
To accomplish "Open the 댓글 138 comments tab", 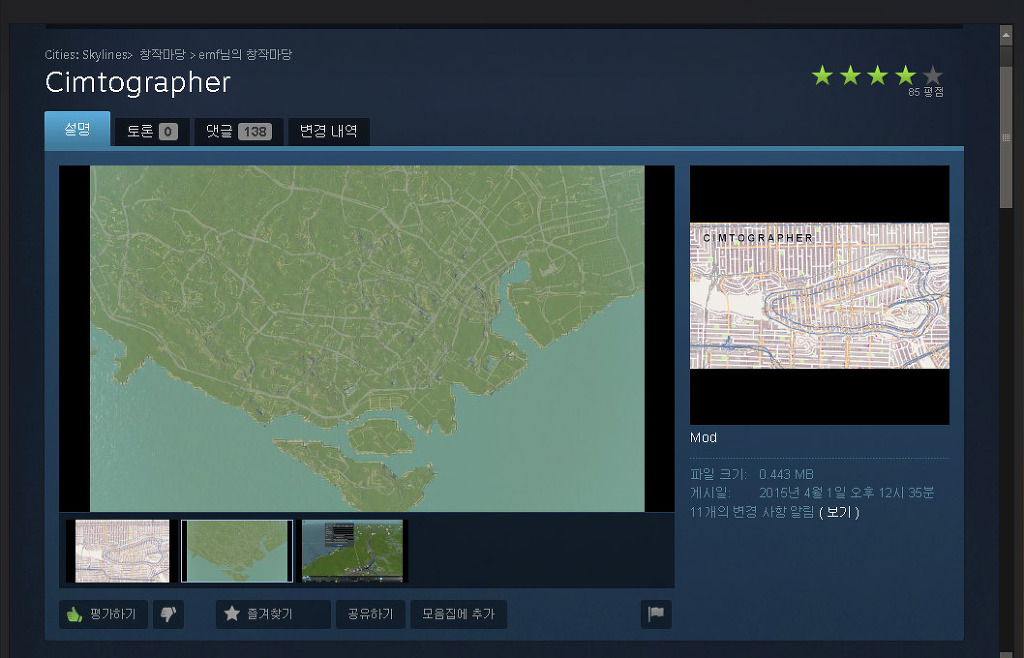I will pos(238,131).
